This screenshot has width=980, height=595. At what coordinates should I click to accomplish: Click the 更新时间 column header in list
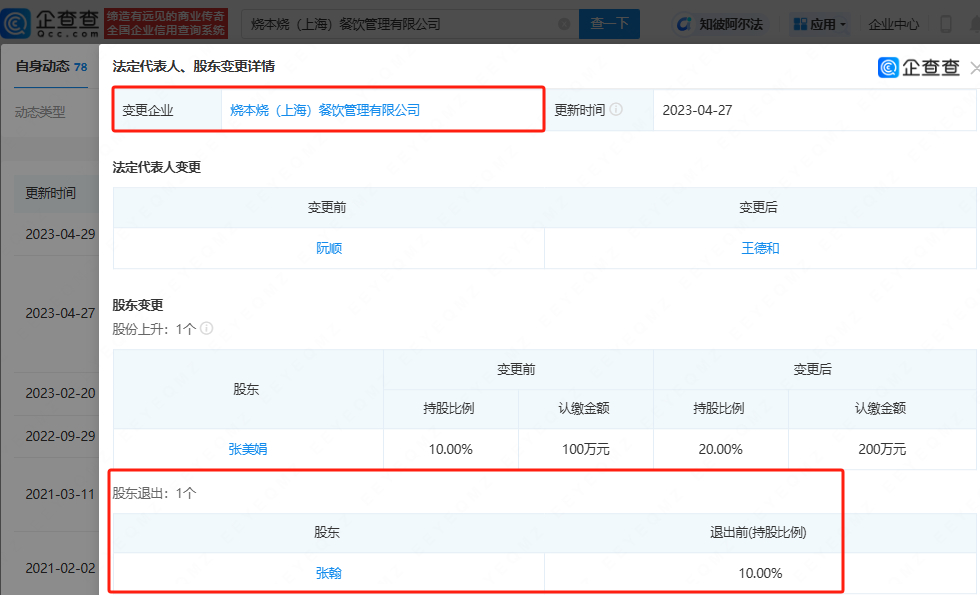tap(51, 193)
